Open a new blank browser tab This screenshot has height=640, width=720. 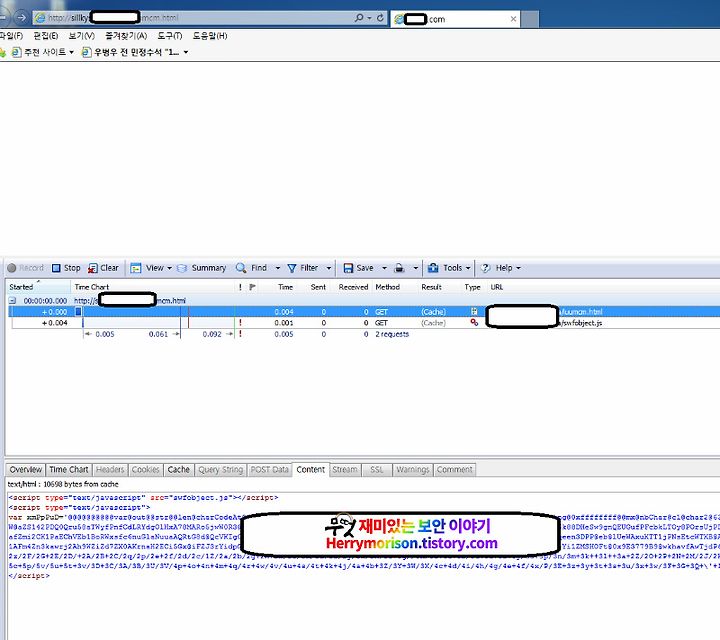pyautogui.click(x=530, y=19)
